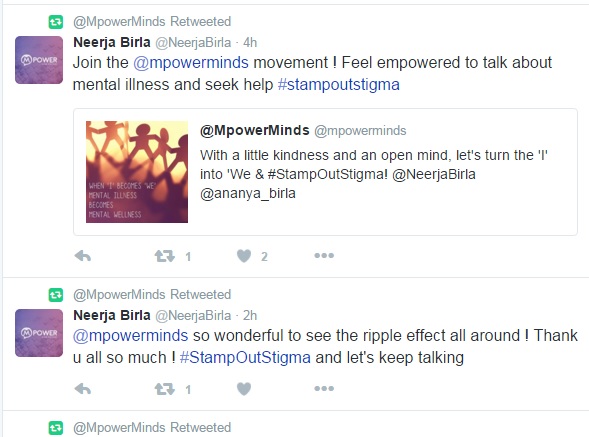Retweet the 'ripple effect' tweet
Viewport: 589px width, 437px height.
(165, 389)
